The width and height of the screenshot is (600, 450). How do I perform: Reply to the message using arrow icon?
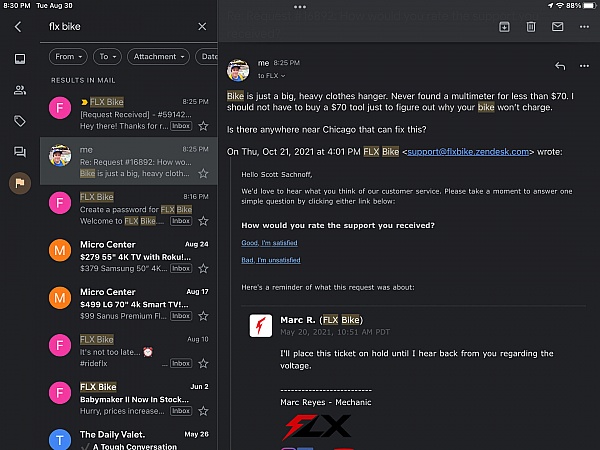[560, 66]
